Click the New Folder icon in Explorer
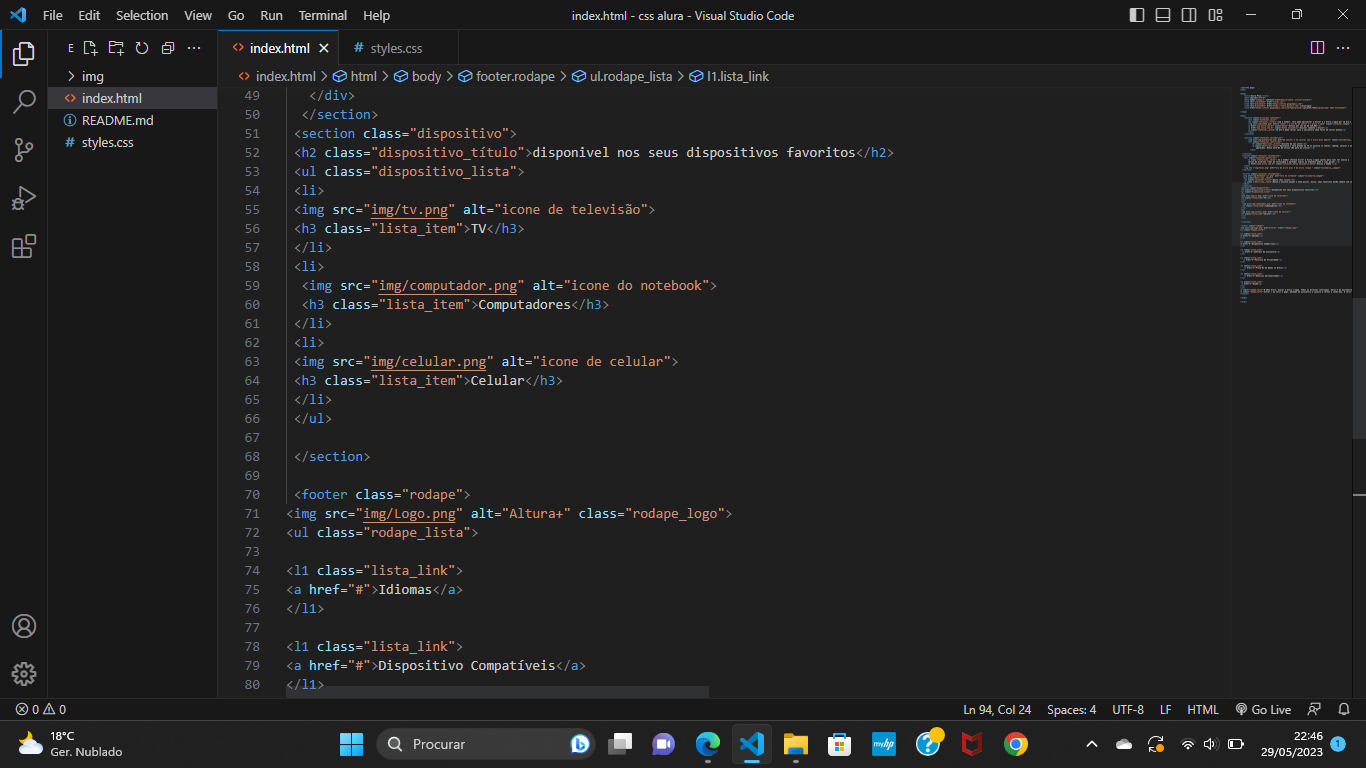Image resolution: width=1366 pixels, height=768 pixels. pyautogui.click(x=116, y=48)
